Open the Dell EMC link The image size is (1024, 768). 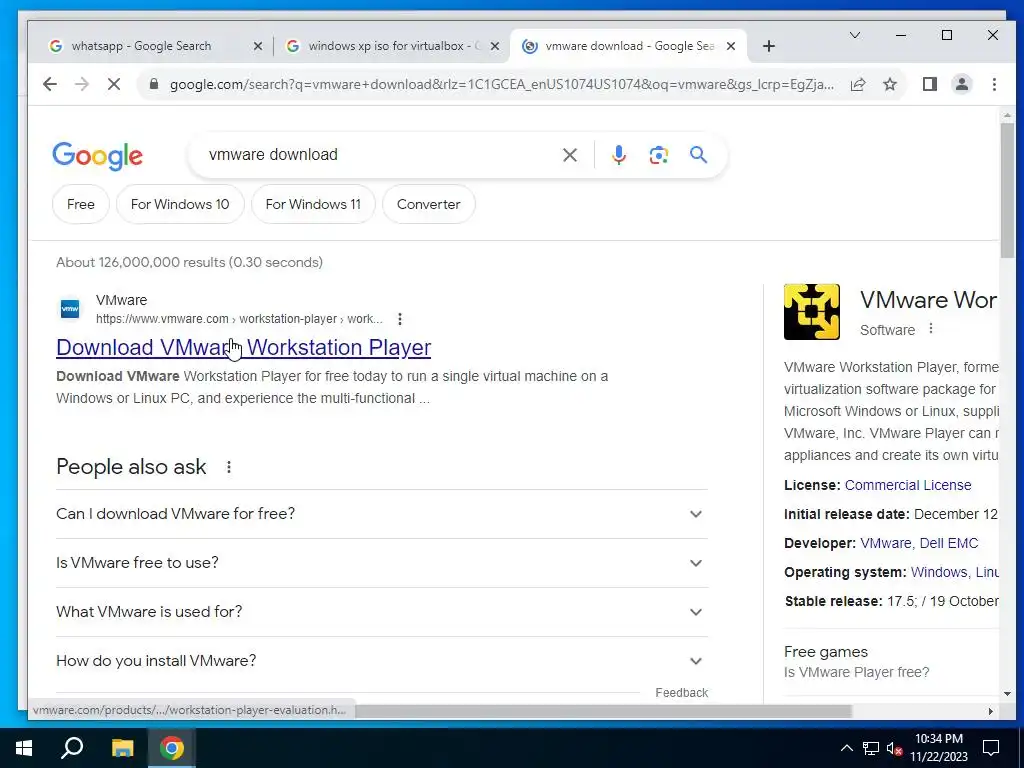coord(948,543)
